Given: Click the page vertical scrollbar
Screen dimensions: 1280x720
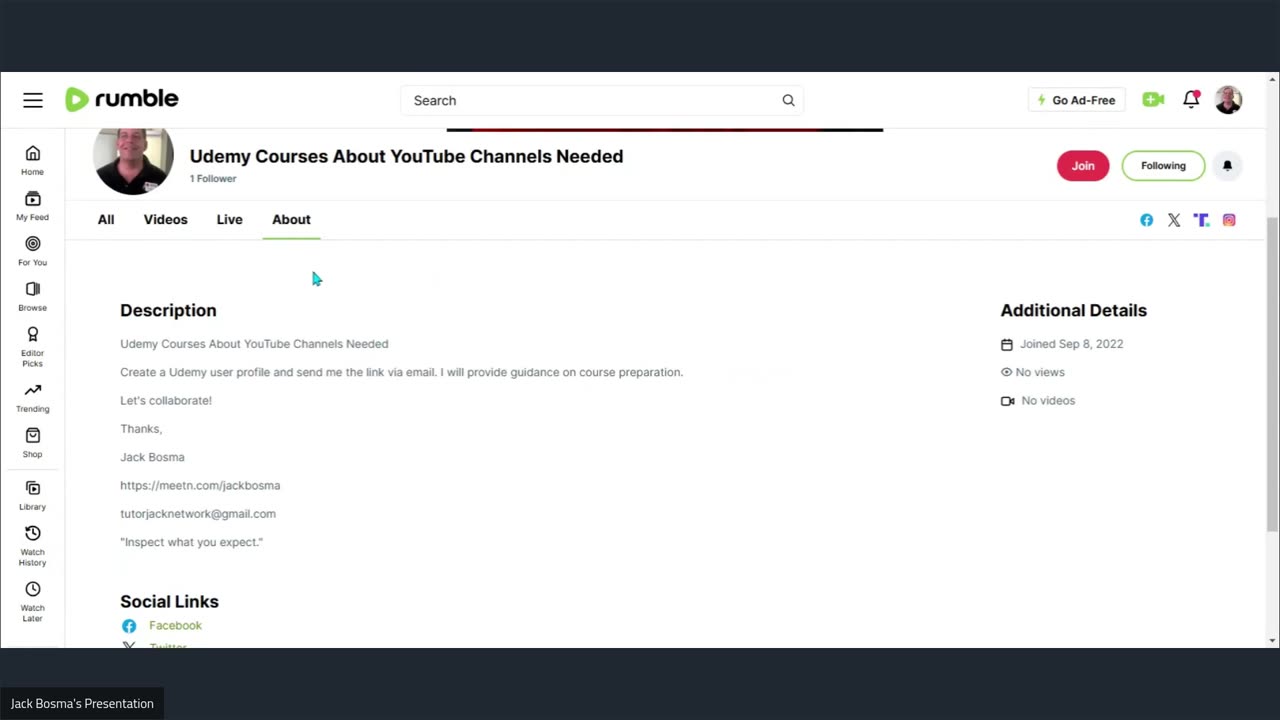Looking at the screenshot, I should coord(1272,373).
